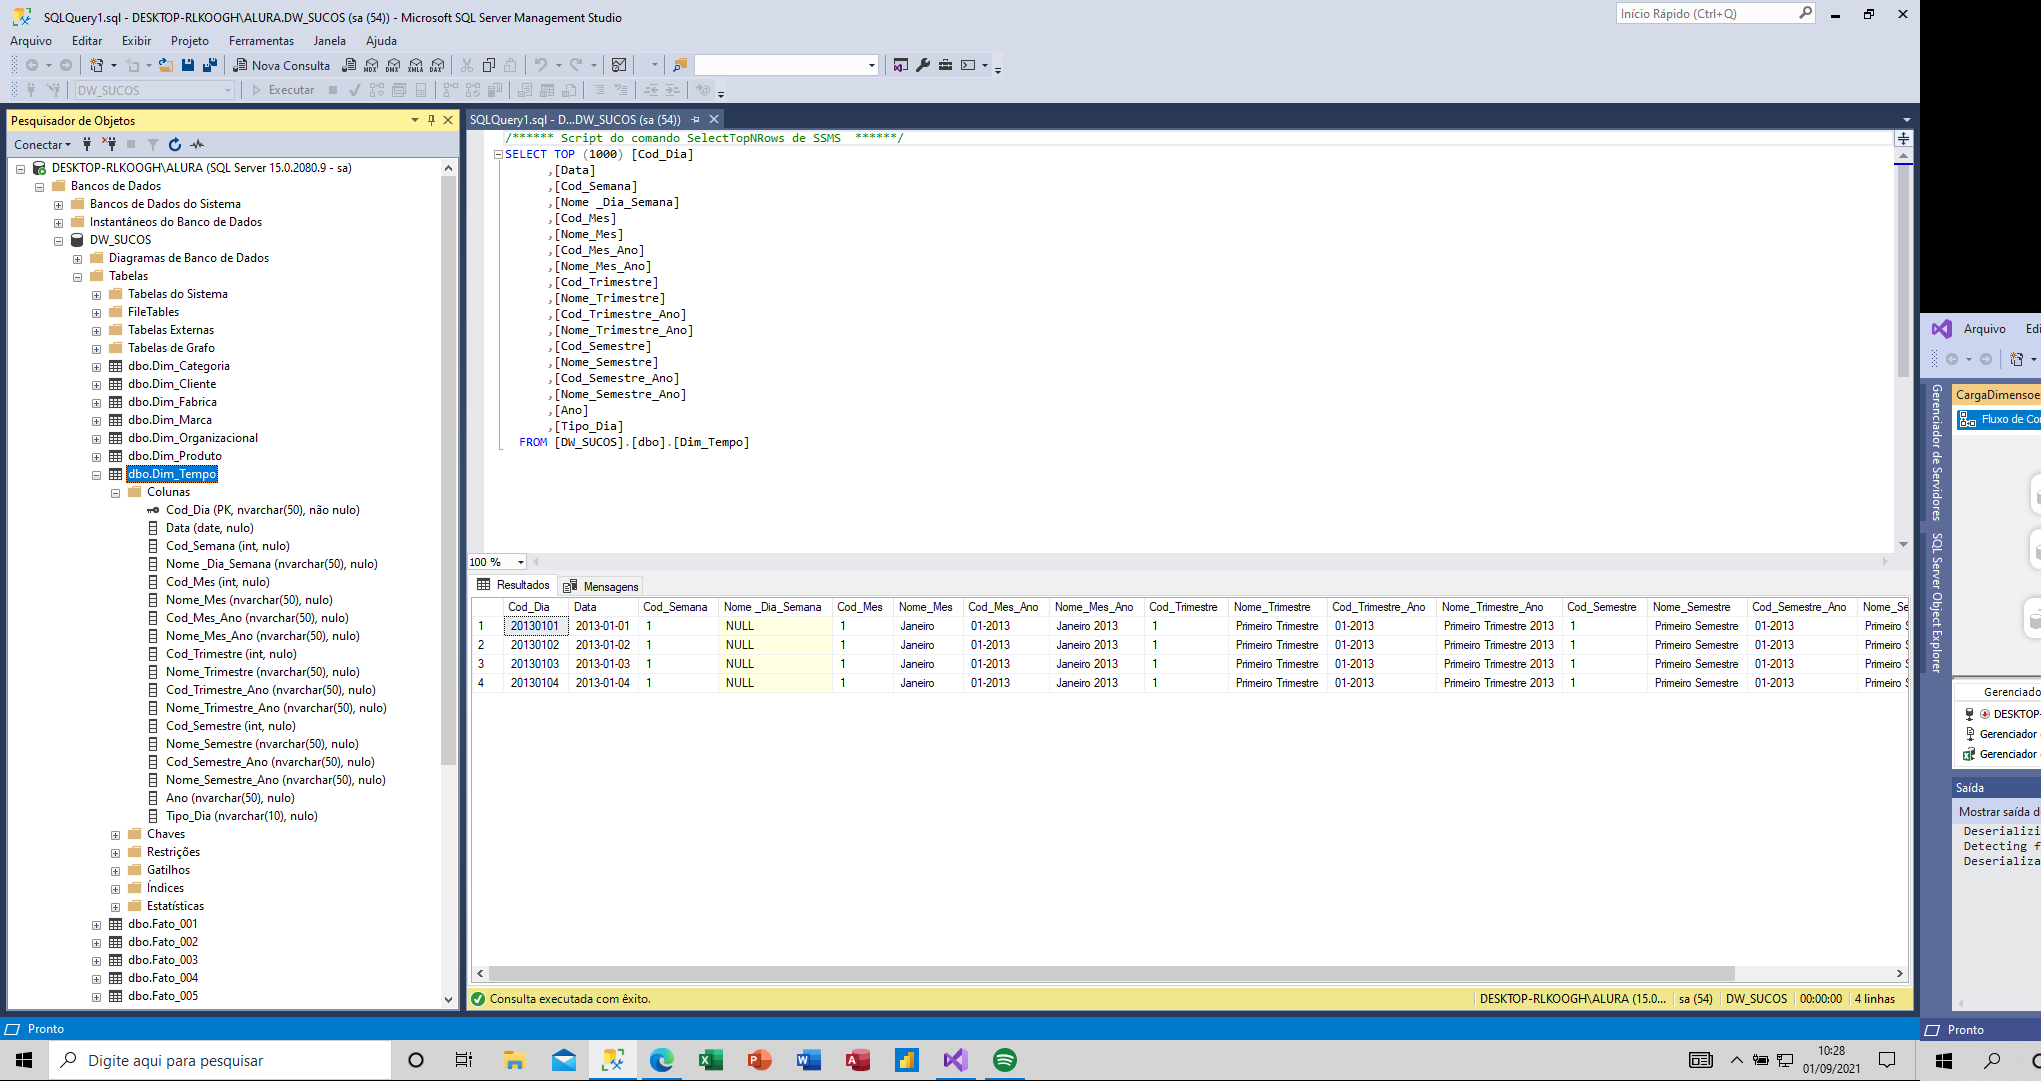Click the Nome_Mes column header in results
Image resolution: width=2041 pixels, height=1081 pixels.
926,607
